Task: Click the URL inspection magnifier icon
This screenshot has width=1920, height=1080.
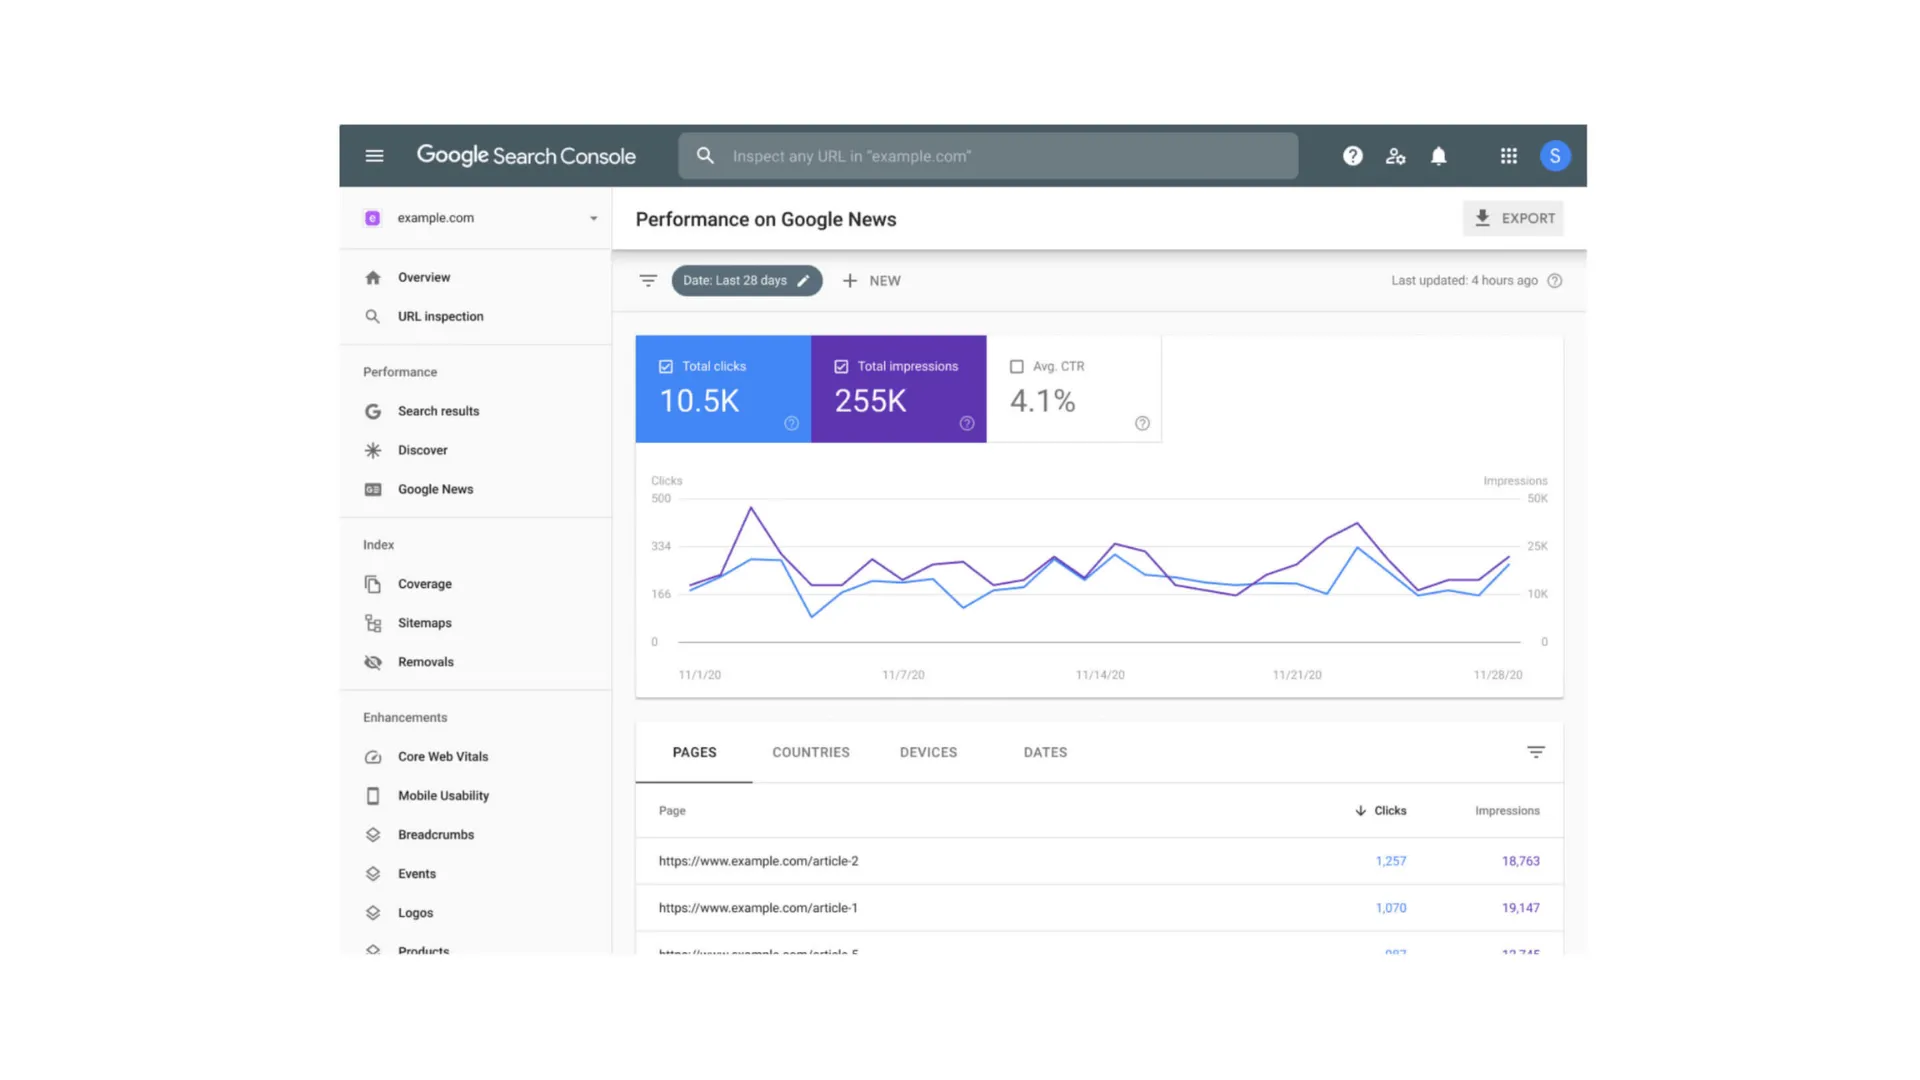Action: click(372, 317)
